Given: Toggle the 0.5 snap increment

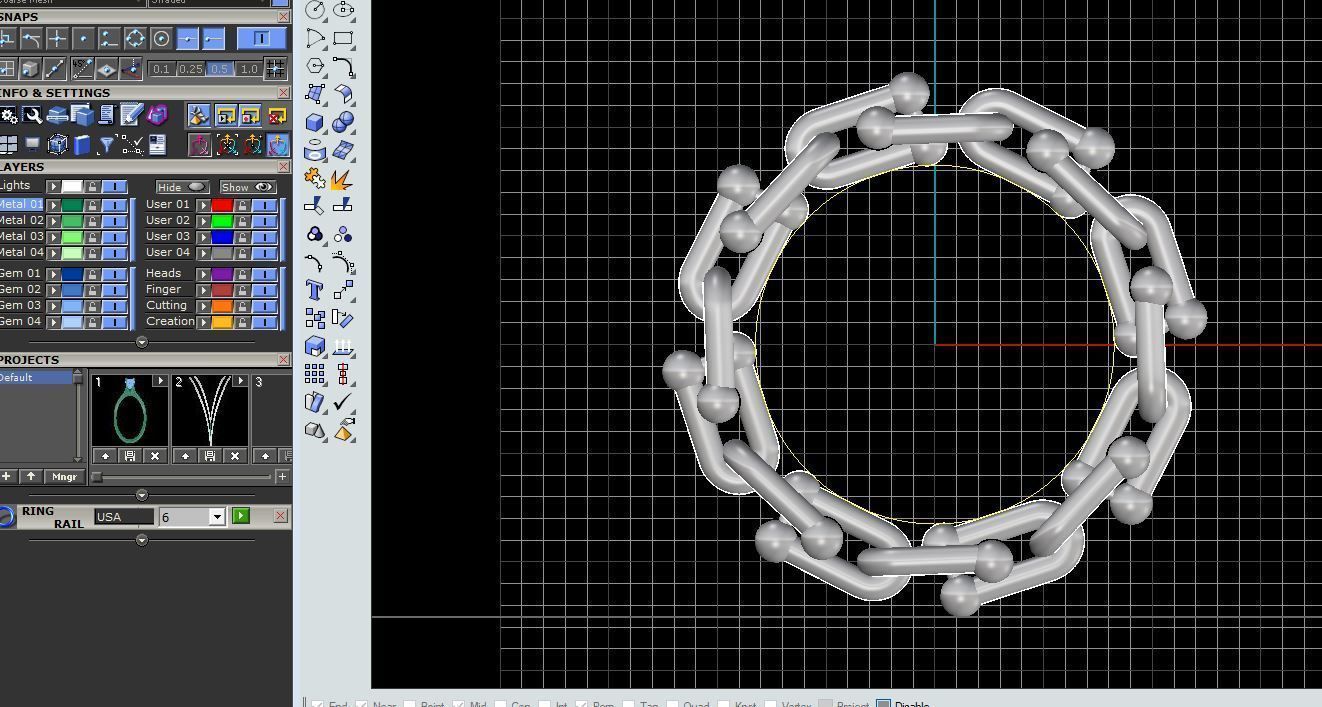Looking at the screenshot, I should point(219,69).
